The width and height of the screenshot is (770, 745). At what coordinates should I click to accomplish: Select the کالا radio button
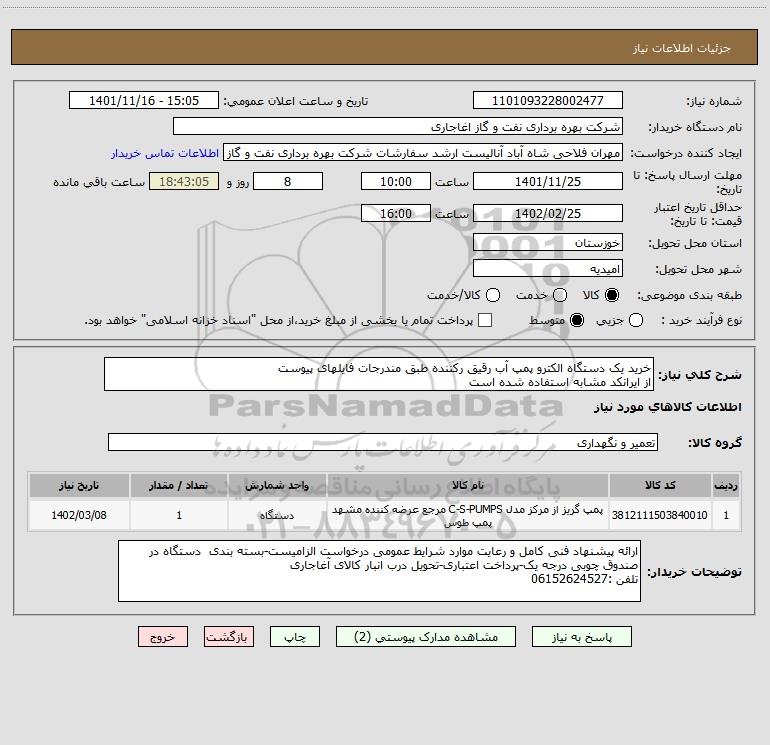(x=612, y=295)
